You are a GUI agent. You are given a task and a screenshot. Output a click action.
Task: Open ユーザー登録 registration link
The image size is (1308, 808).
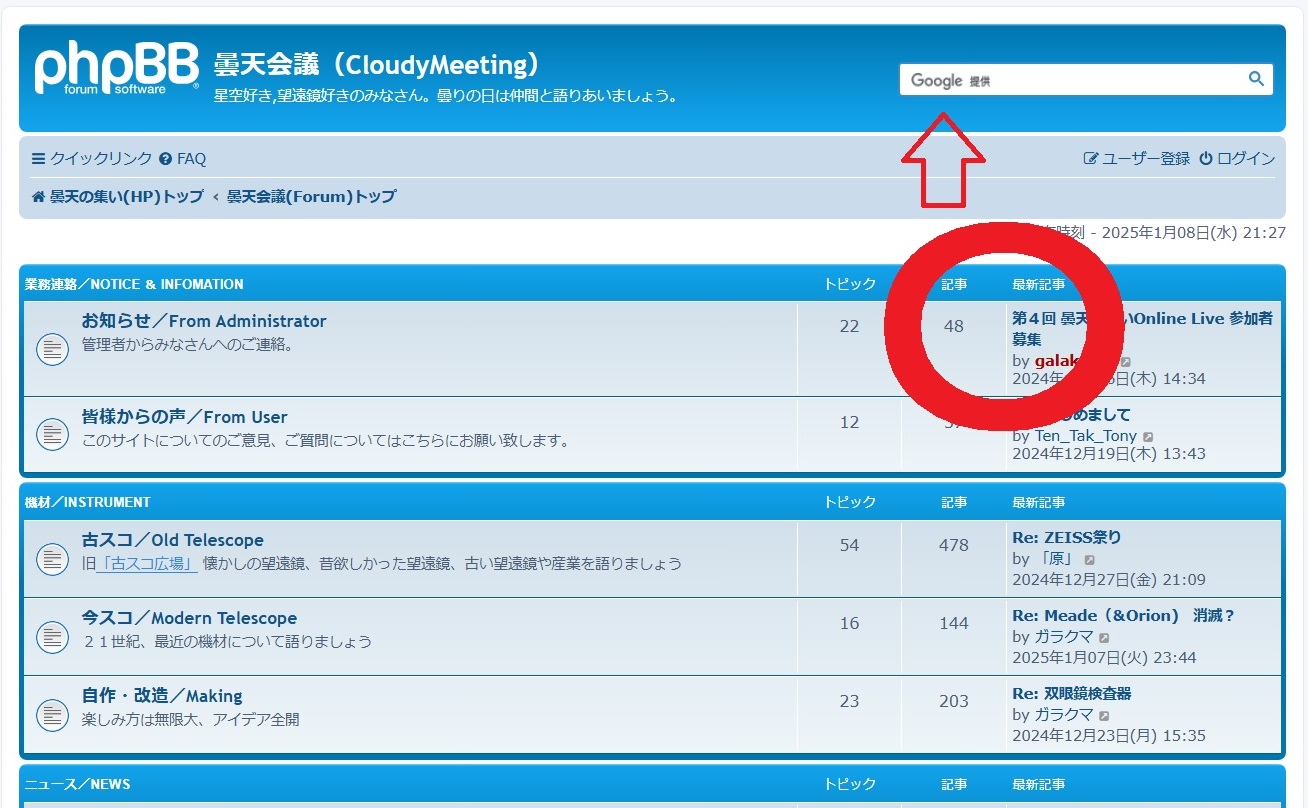1137,158
